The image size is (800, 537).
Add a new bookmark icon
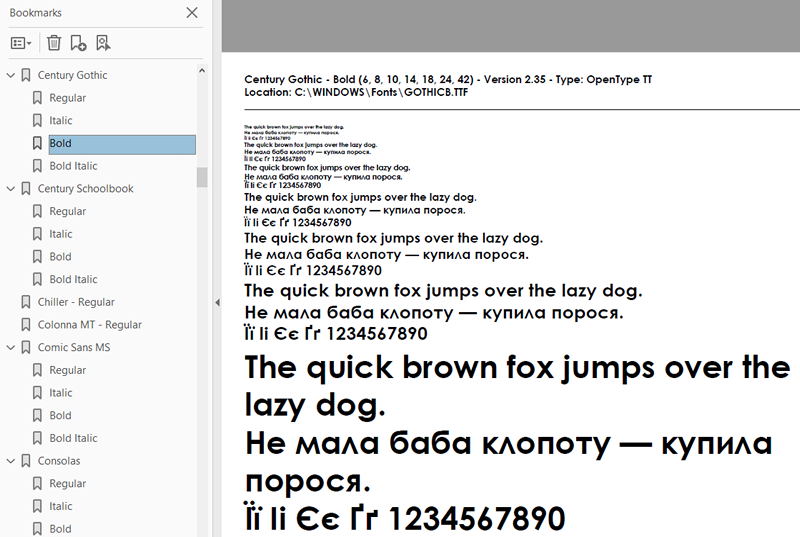coord(78,43)
